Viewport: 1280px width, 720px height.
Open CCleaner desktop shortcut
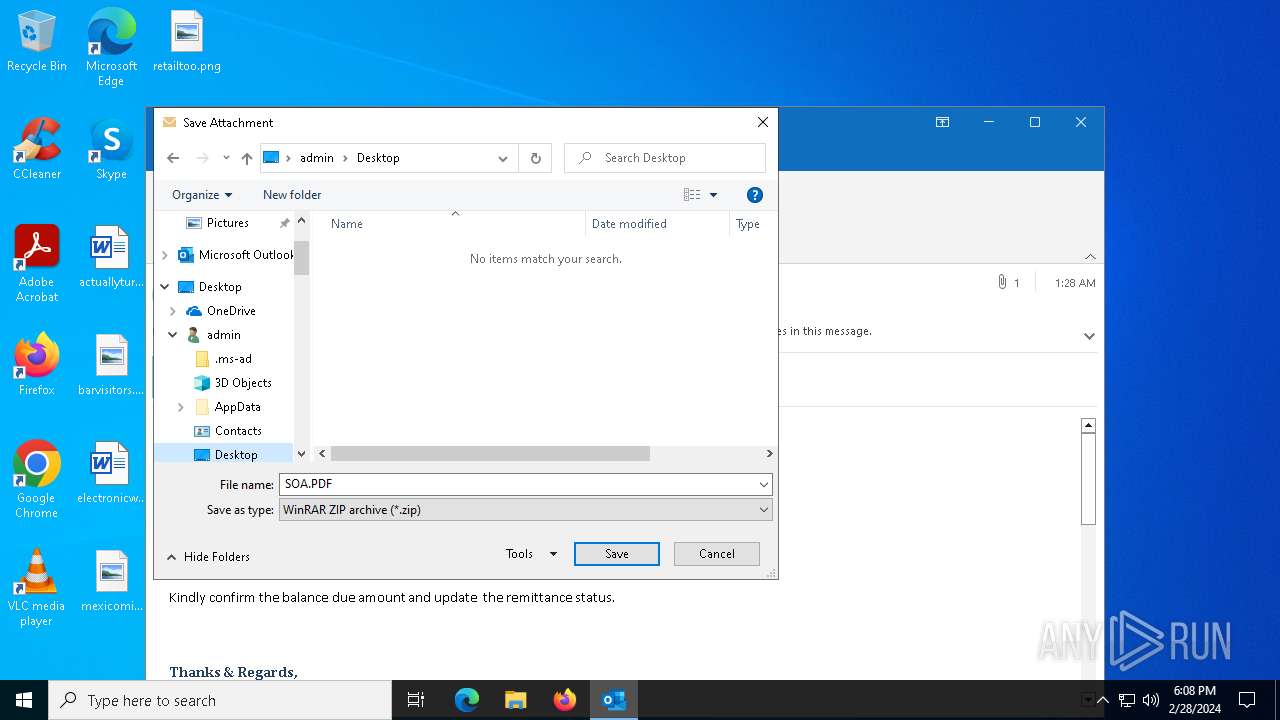pyautogui.click(x=37, y=150)
